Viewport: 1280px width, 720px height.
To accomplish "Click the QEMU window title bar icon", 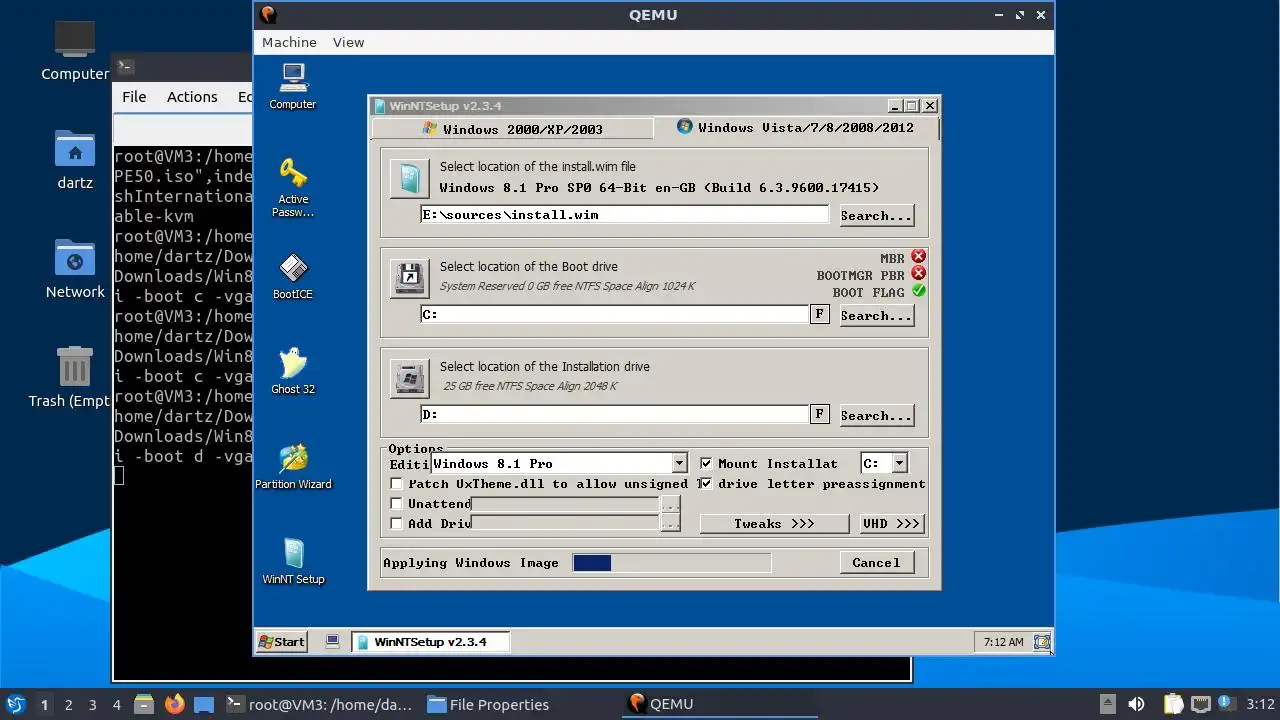I will pyautogui.click(x=267, y=14).
